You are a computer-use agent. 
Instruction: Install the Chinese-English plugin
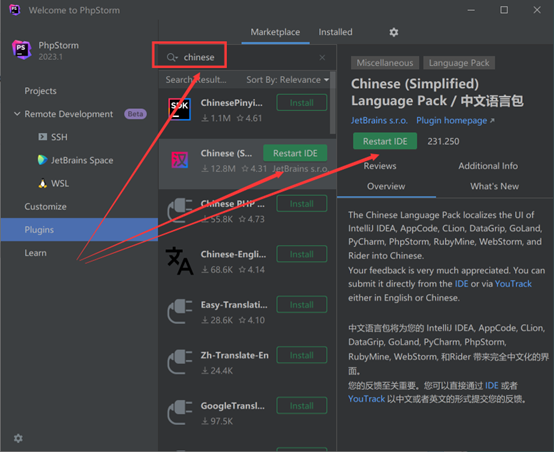pos(302,254)
